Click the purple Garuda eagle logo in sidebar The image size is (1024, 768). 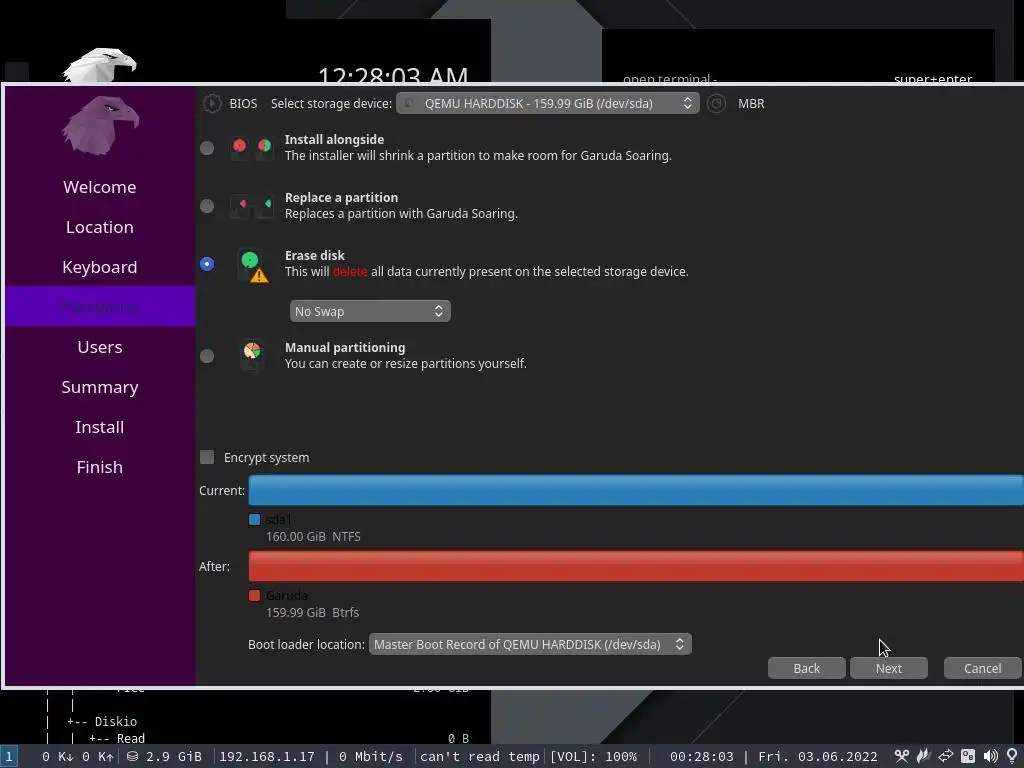pos(100,125)
